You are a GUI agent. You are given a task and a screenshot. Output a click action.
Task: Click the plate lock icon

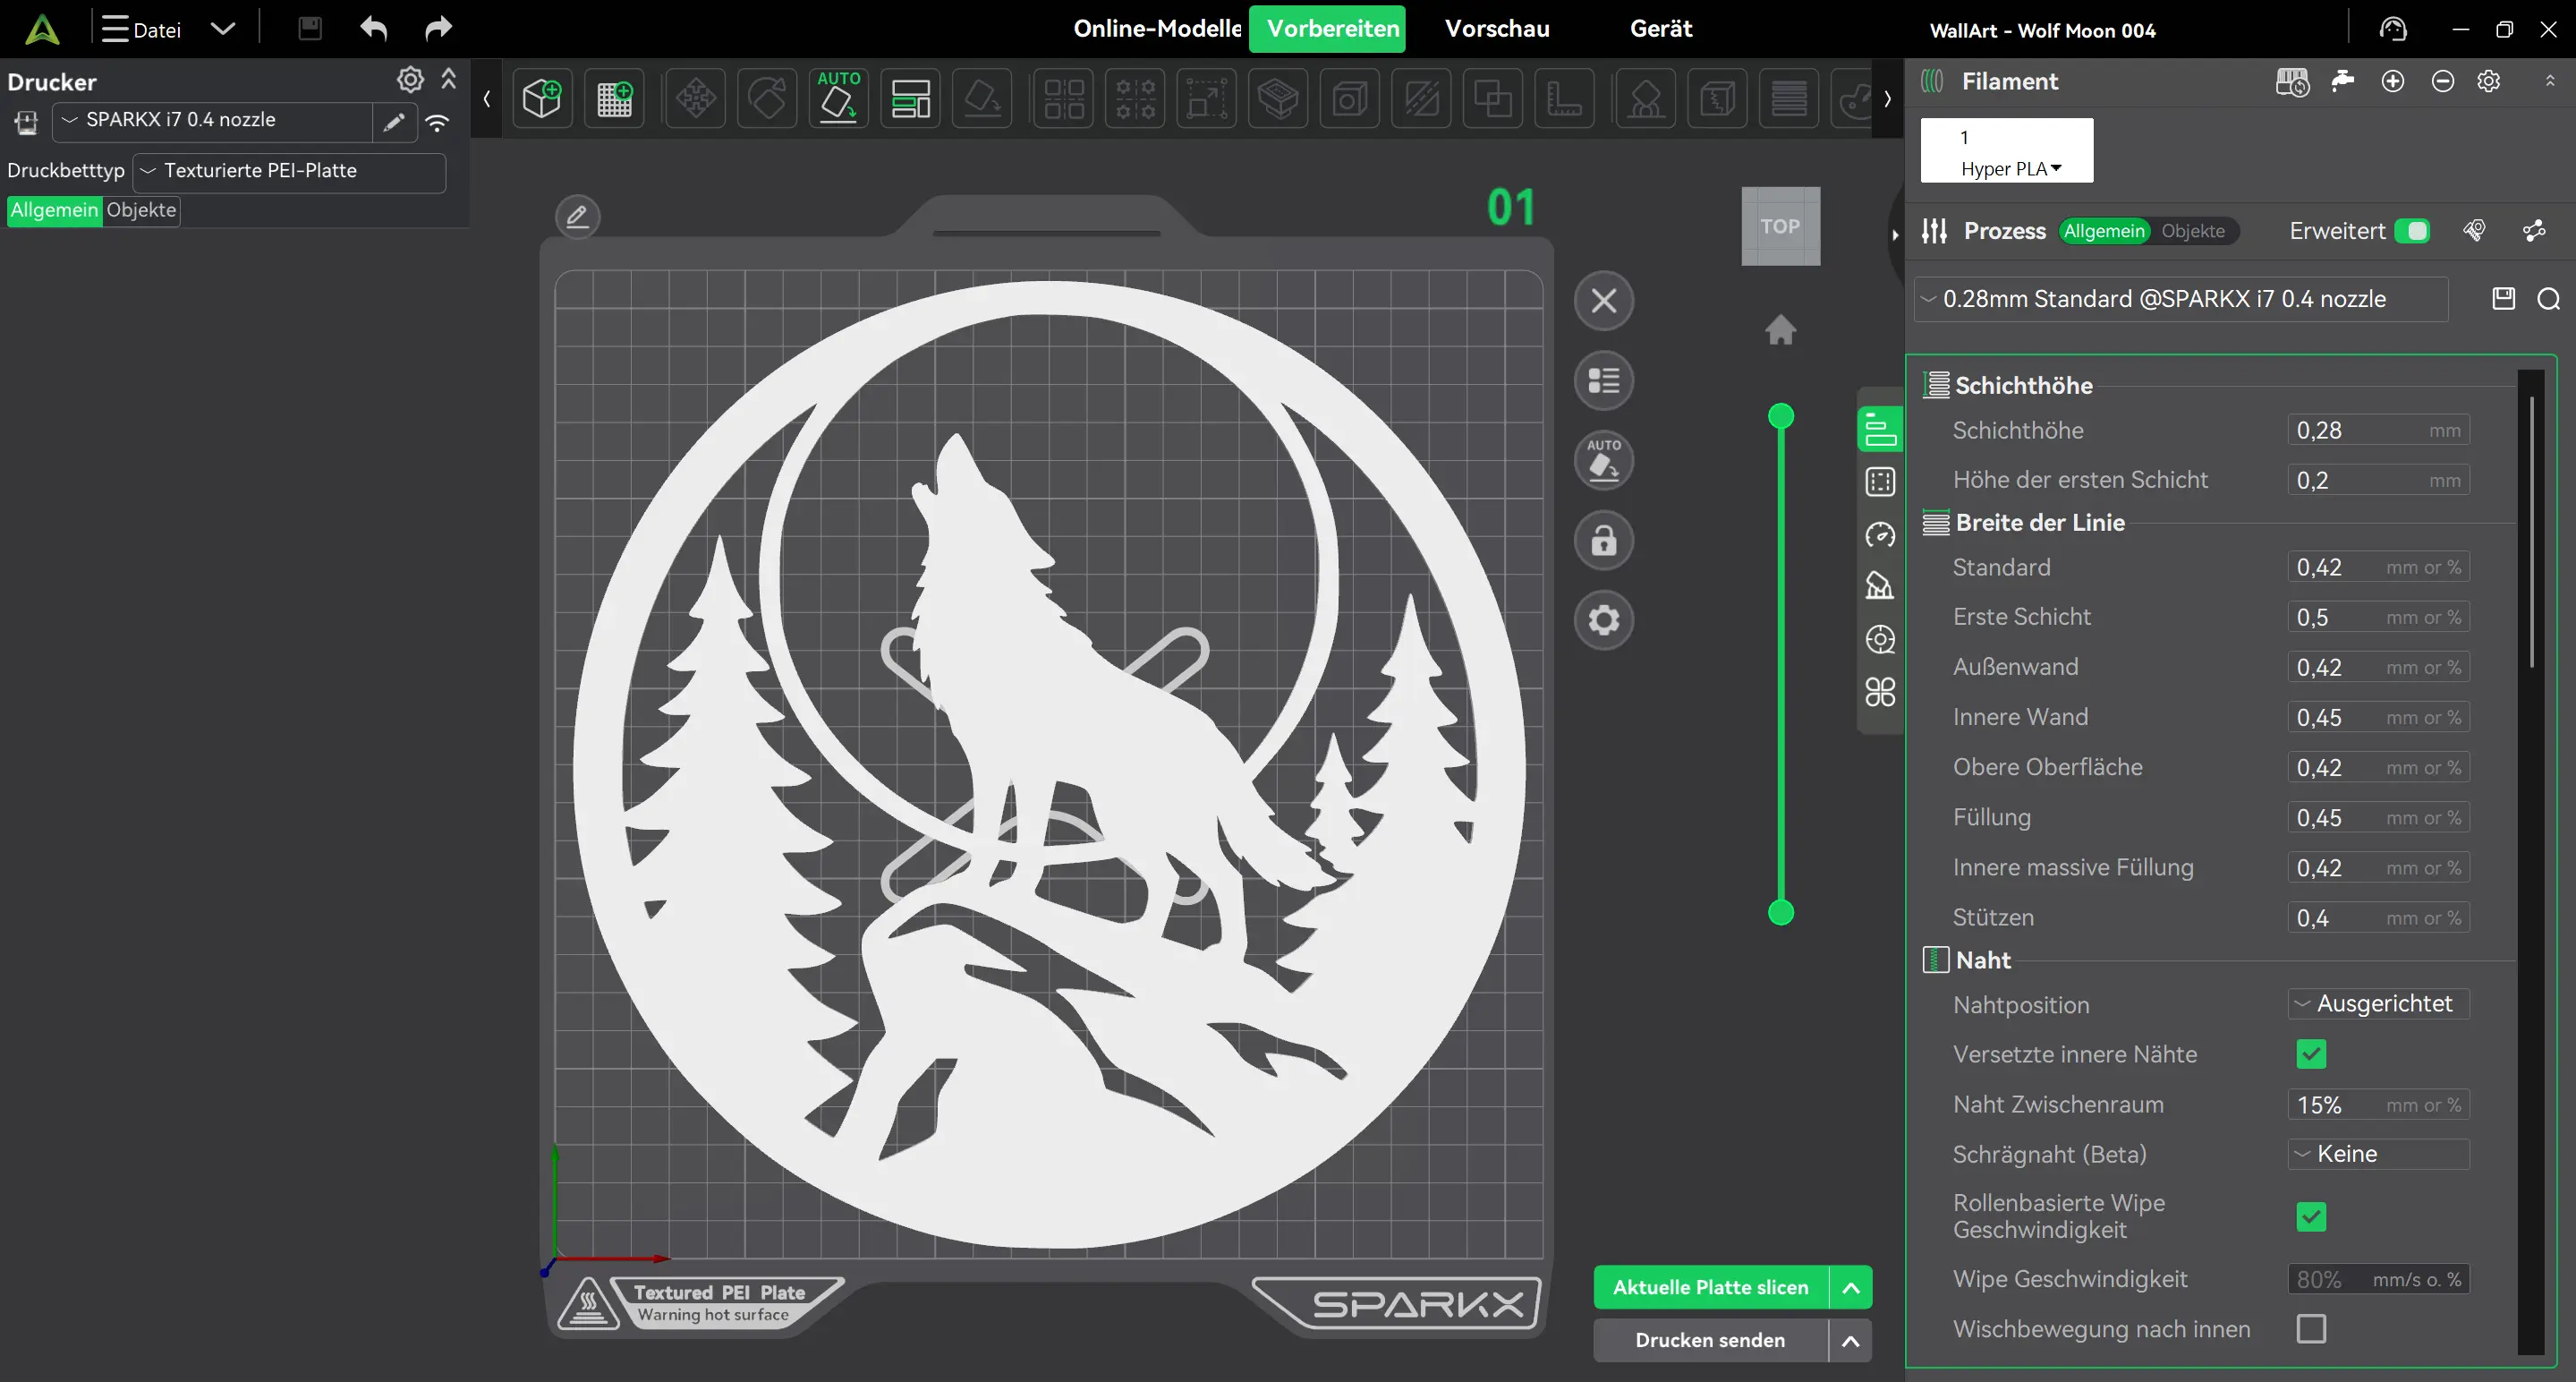click(x=1604, y=540)
